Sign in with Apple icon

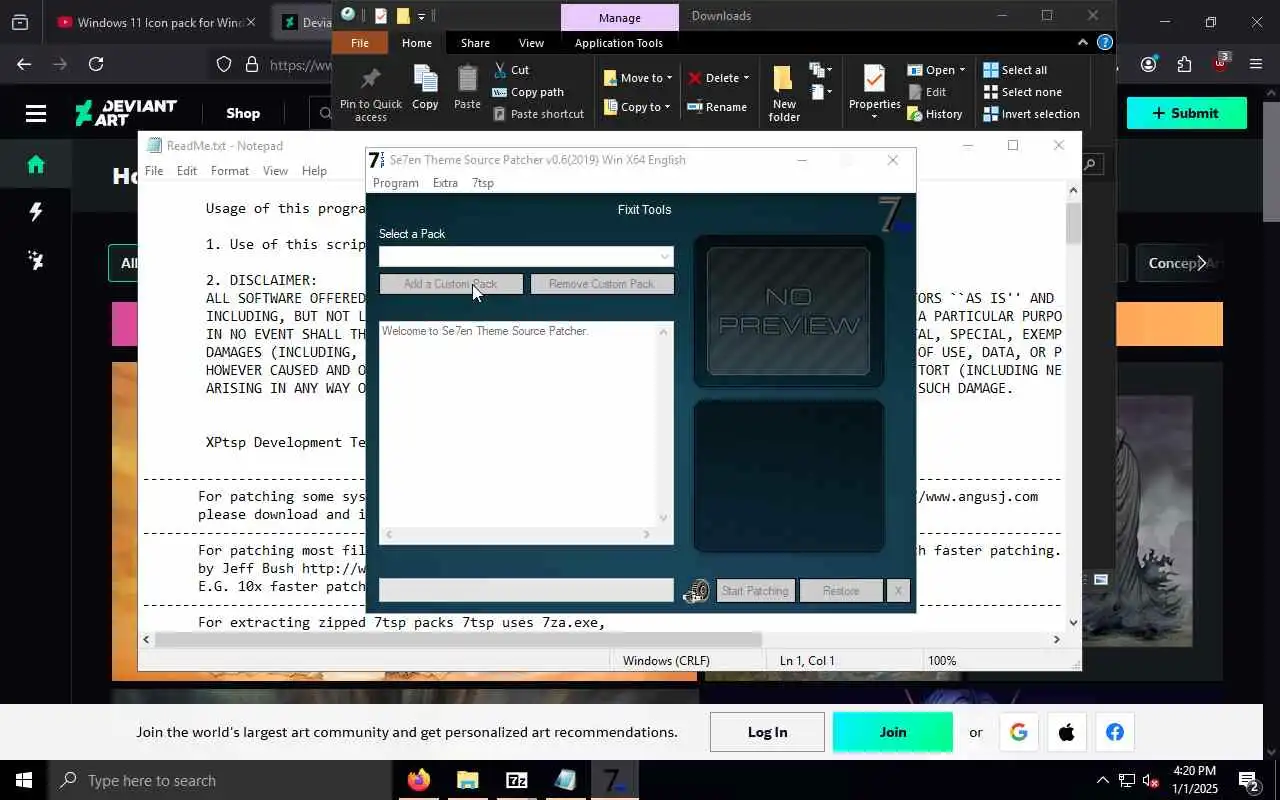point(1067,732)
